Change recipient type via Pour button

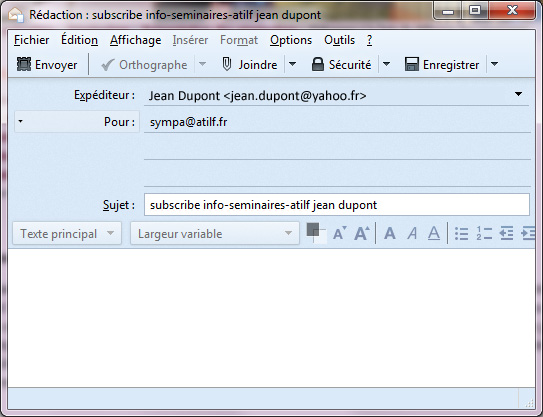[x=77, y=122]
